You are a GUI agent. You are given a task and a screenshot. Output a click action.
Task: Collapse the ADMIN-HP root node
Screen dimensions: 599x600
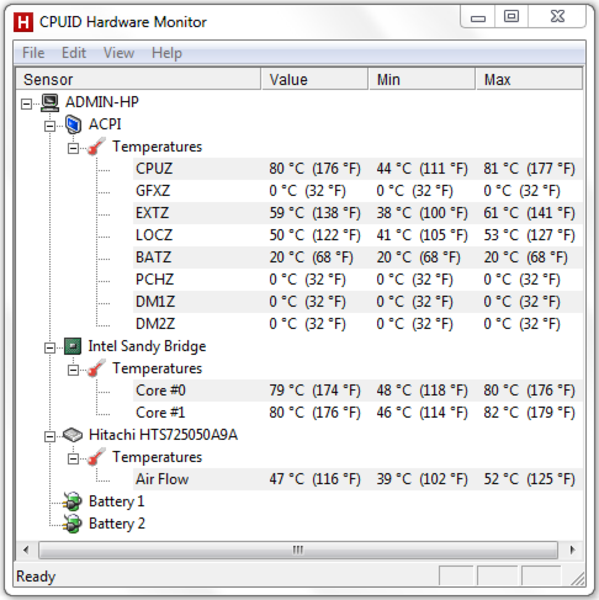click(26, 104)
